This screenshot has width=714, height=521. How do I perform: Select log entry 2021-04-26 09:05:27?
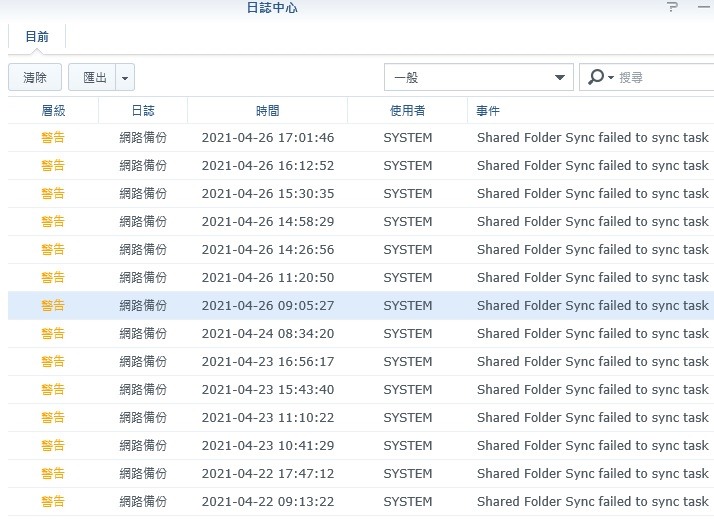tap(361, 306)
